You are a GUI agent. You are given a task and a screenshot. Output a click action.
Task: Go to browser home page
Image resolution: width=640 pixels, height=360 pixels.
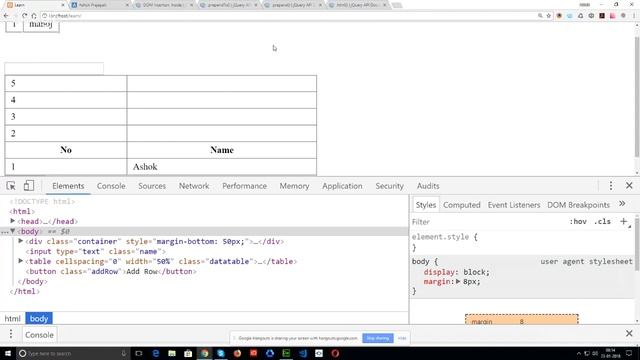pyautogui.click(x=34, y=16)
